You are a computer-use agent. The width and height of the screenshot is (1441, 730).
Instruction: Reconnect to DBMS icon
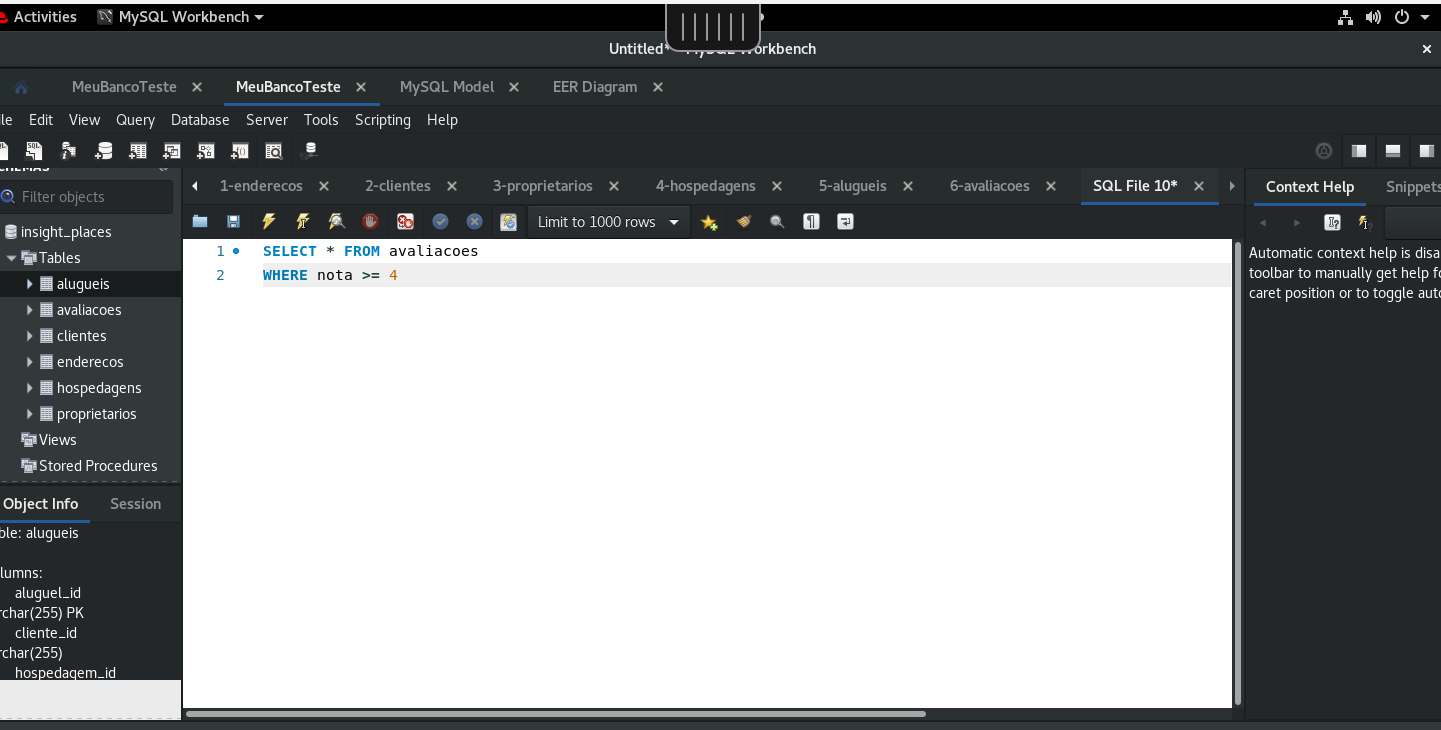(x=310, y=151)
